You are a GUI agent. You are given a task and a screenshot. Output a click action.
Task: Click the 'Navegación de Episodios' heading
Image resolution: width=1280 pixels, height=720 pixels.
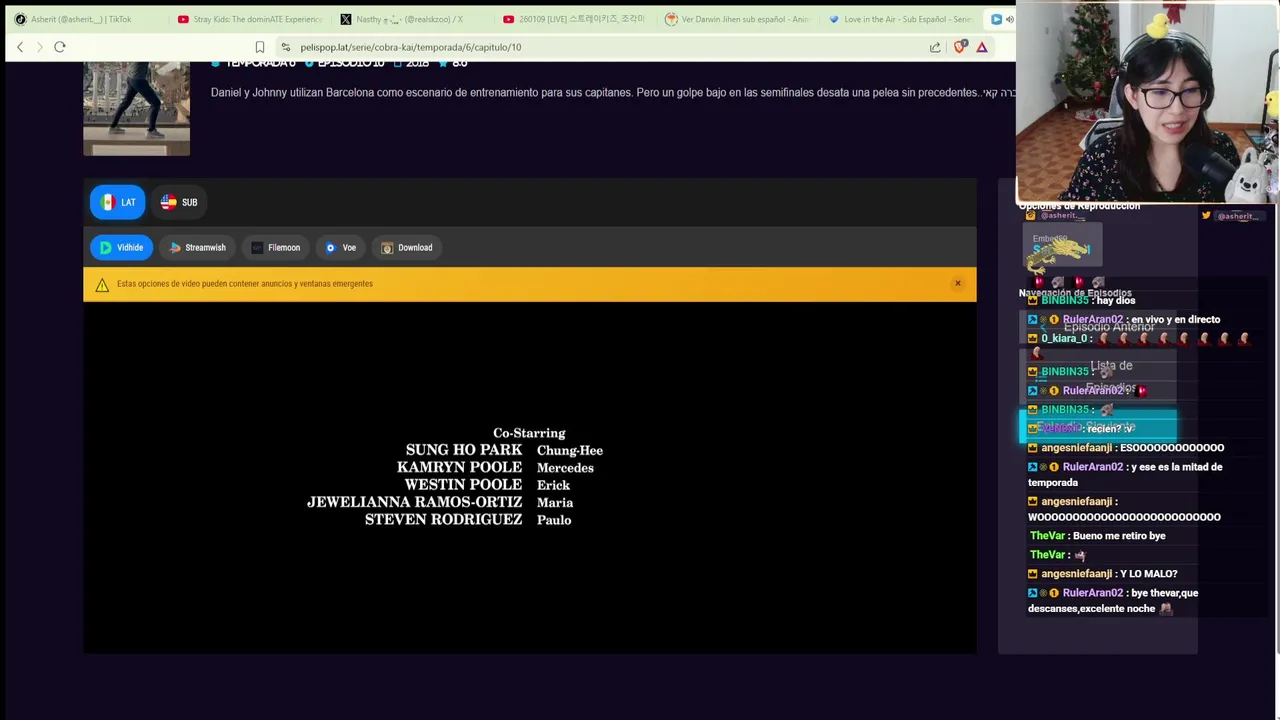click(1075, 293)
